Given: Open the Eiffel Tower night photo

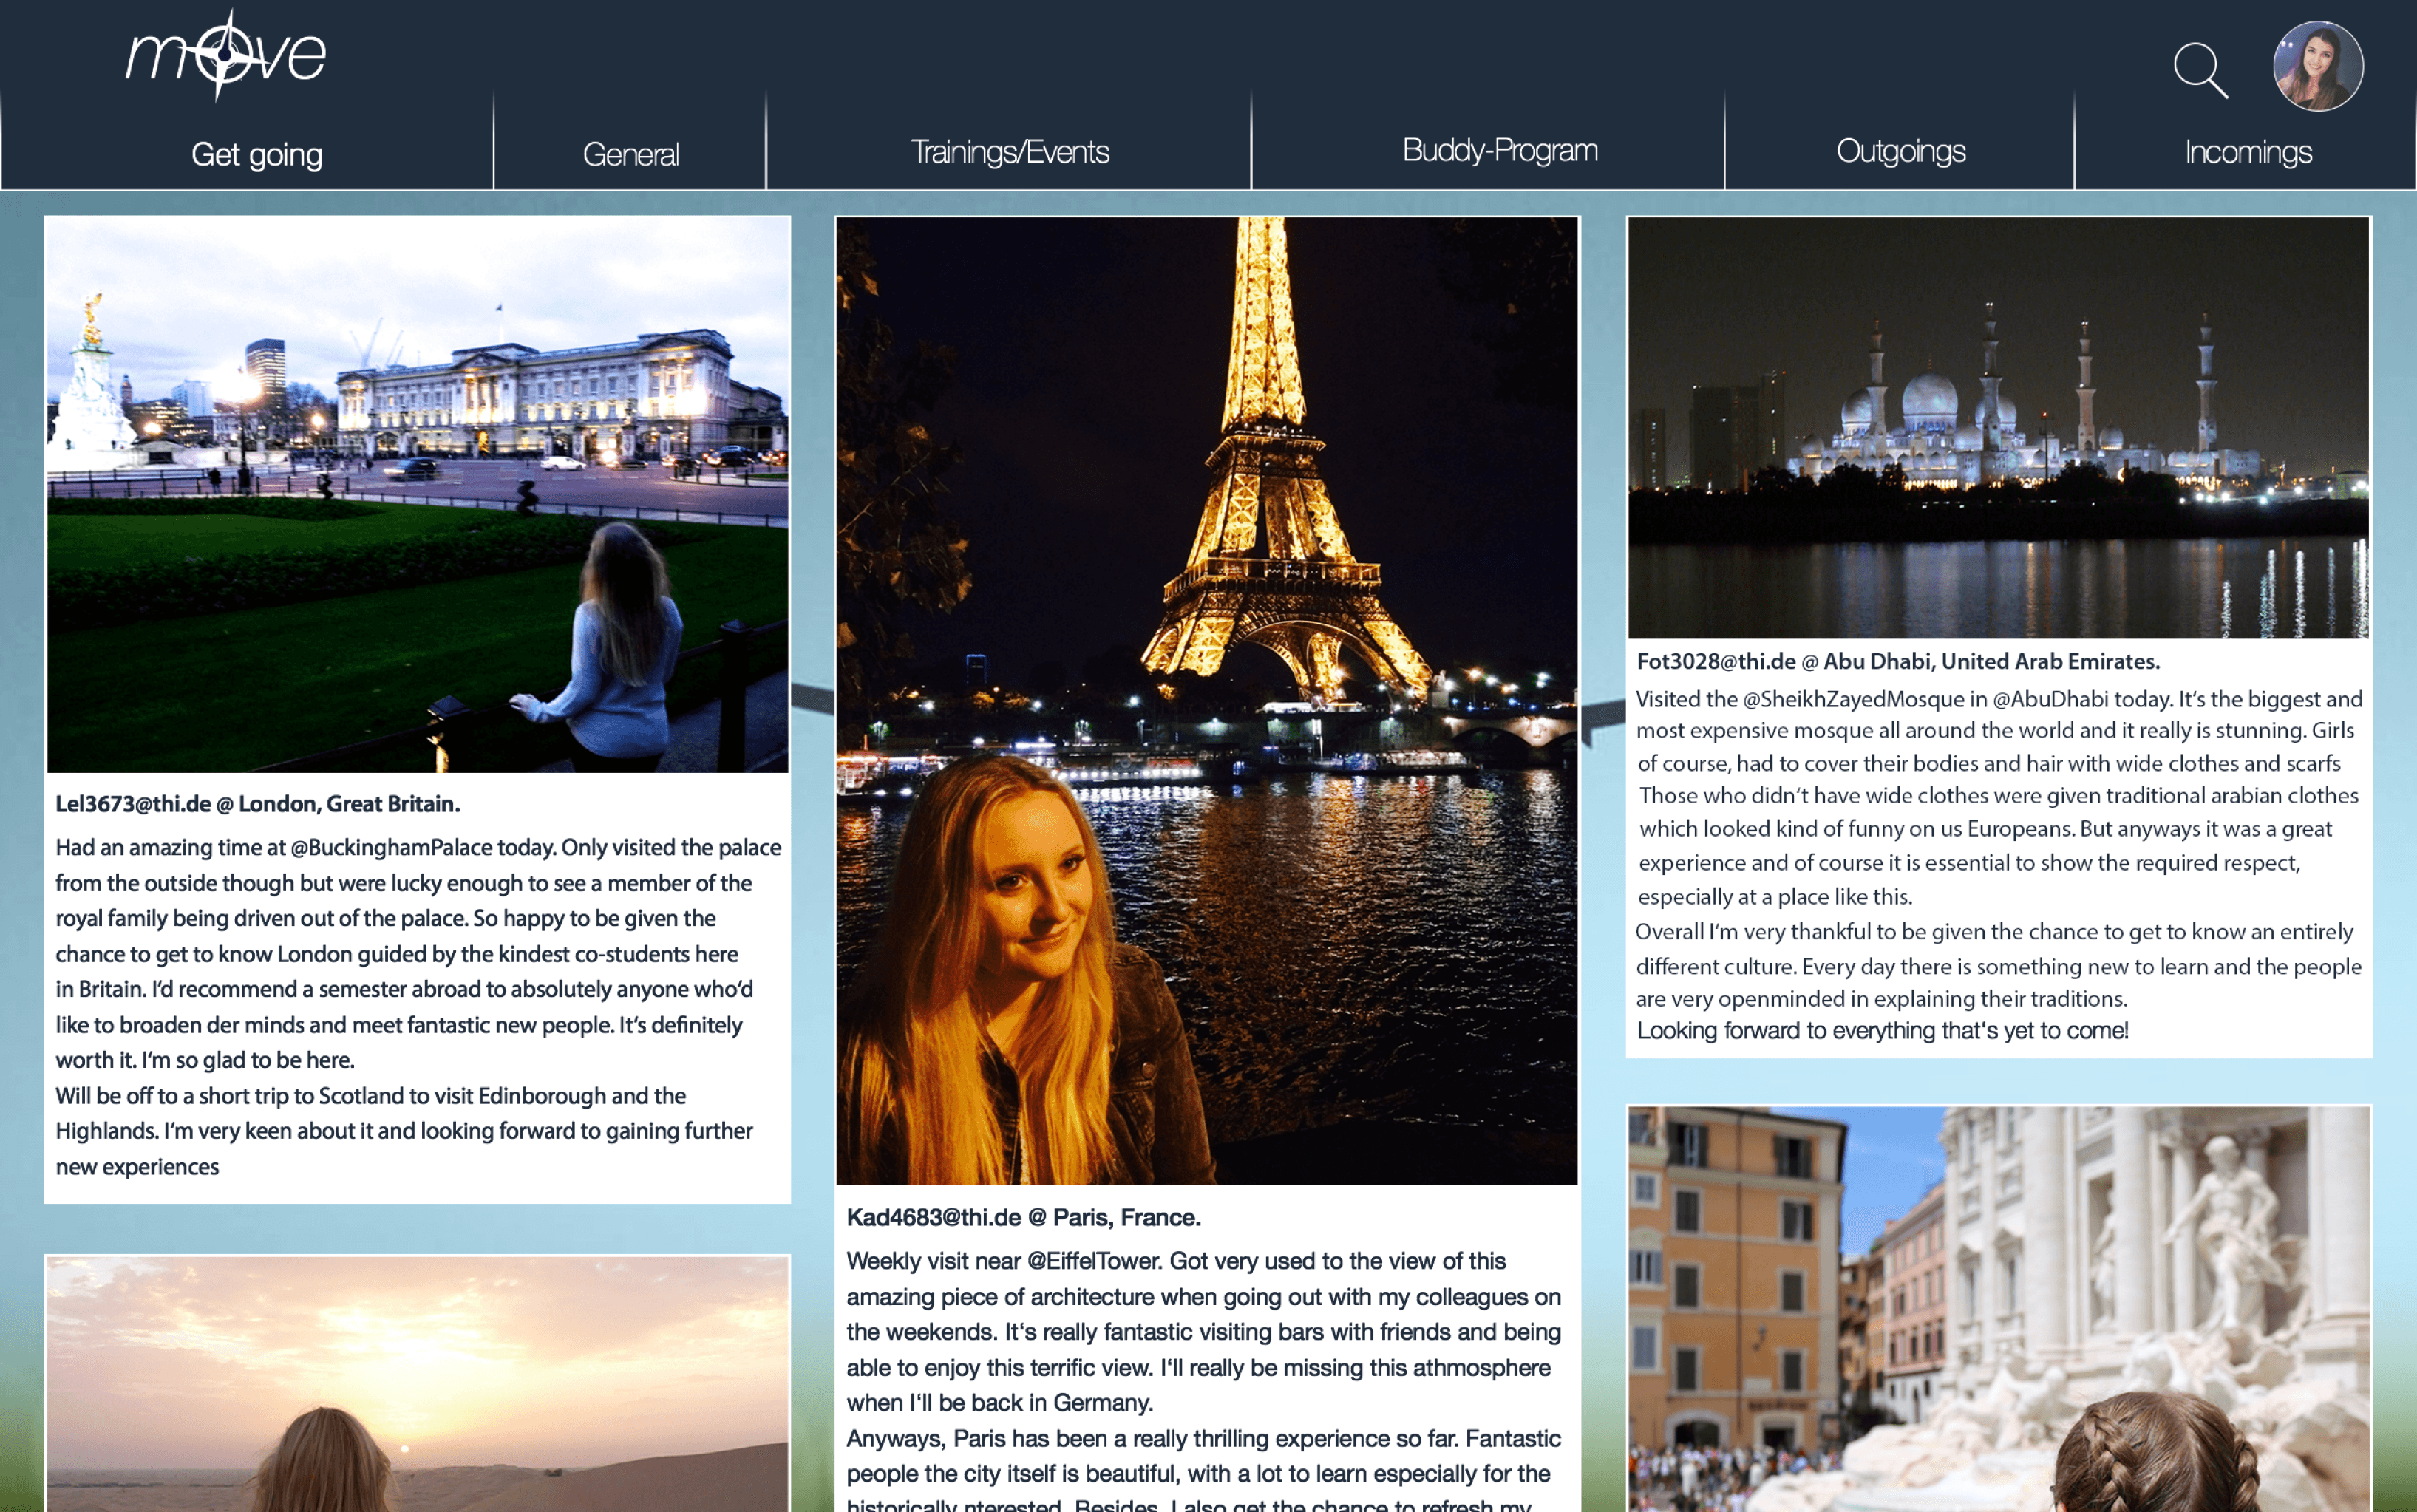Looking at the screenshot, I should (x=1206, y=700).
